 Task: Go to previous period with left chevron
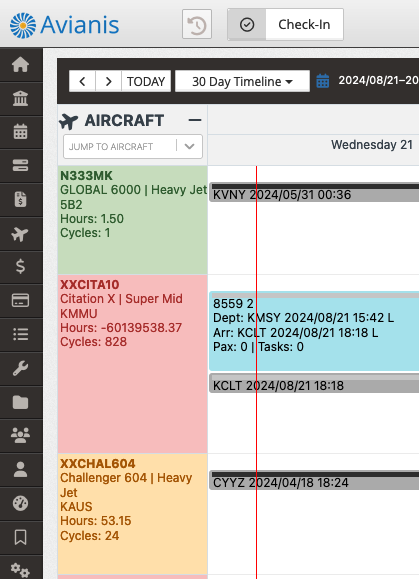point(82,81)
